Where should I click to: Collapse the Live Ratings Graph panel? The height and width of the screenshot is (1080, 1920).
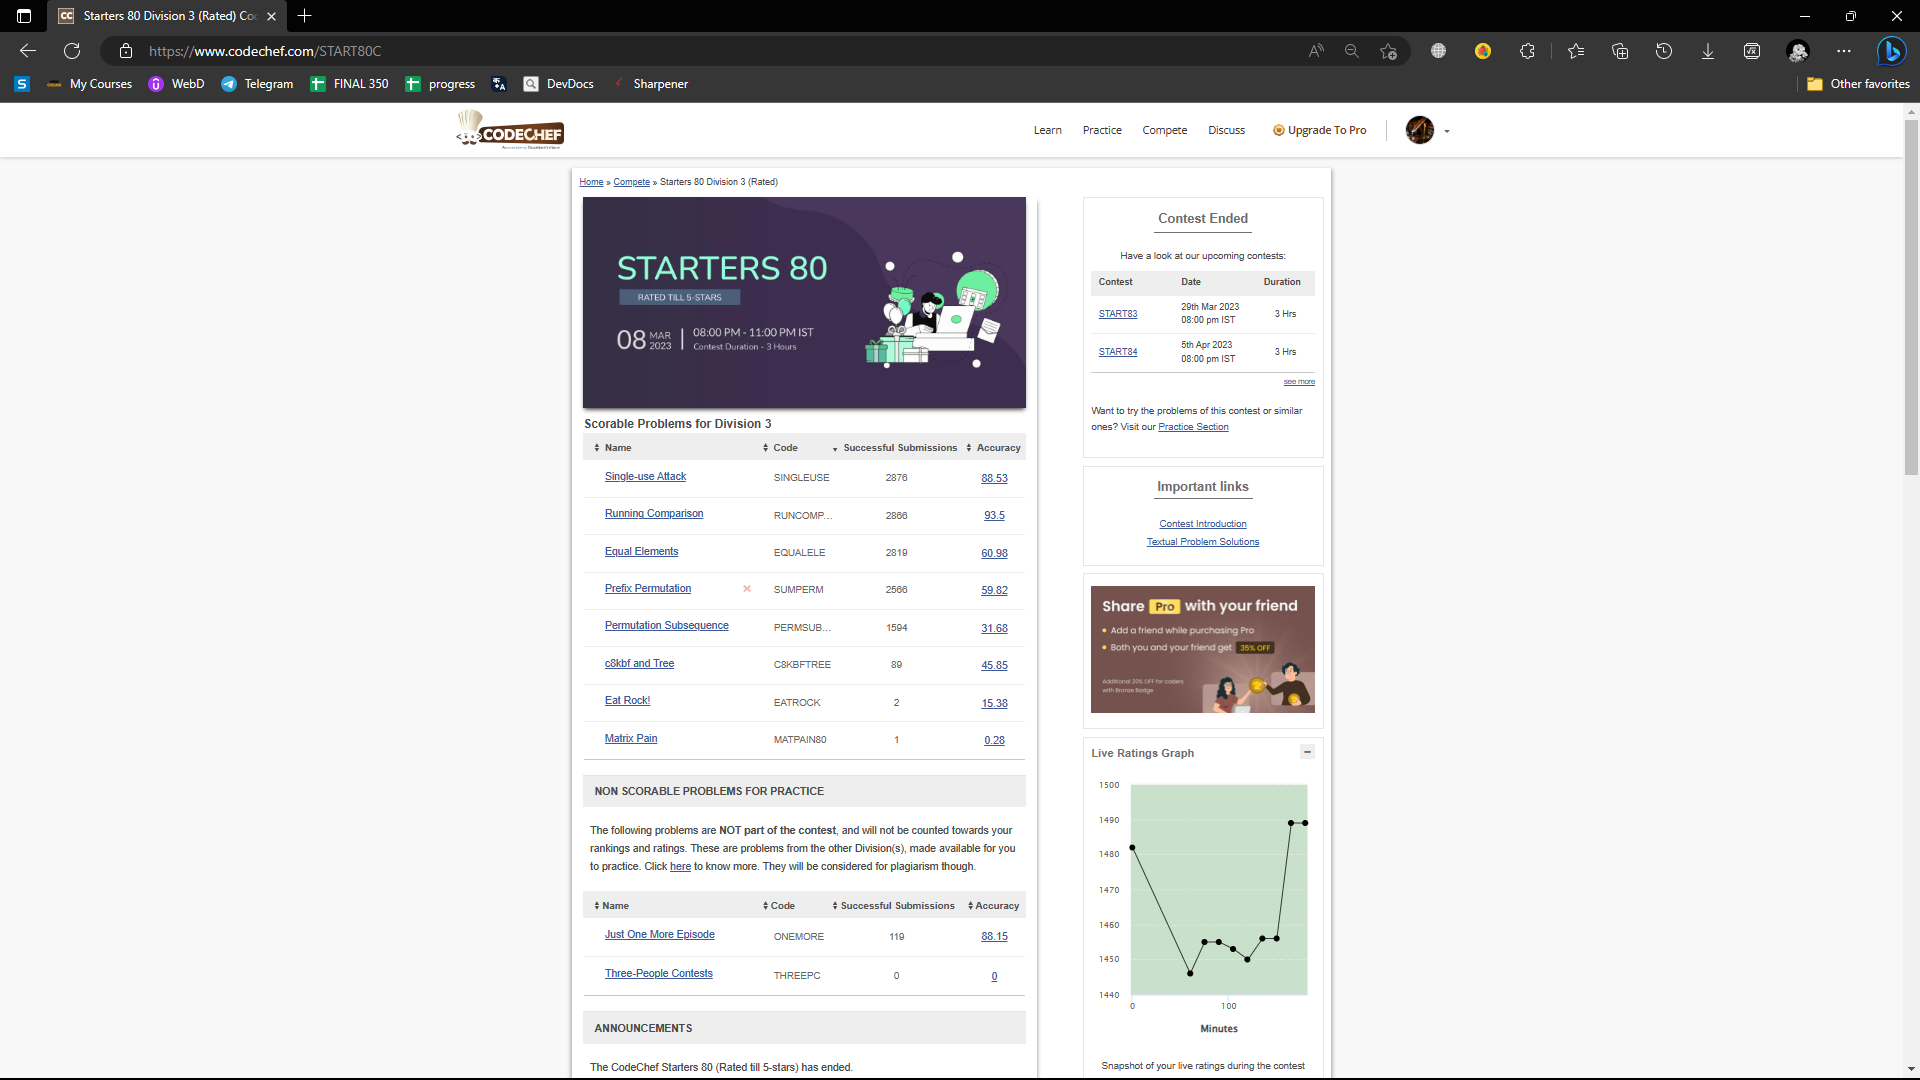[x=1307, y=752]
